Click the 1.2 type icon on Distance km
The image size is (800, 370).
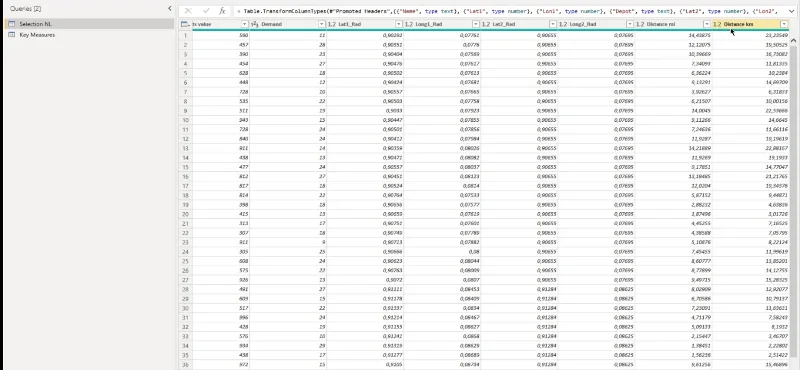(717, 24)
